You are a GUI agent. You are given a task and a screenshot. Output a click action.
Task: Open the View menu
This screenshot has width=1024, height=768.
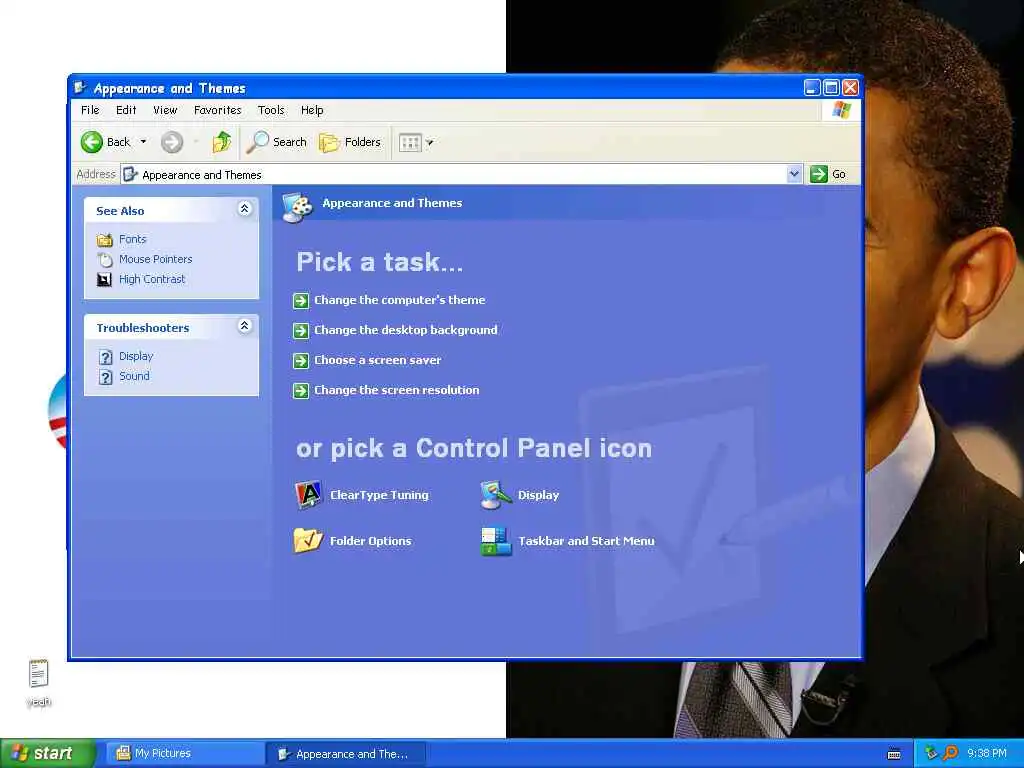click(165, 110)
